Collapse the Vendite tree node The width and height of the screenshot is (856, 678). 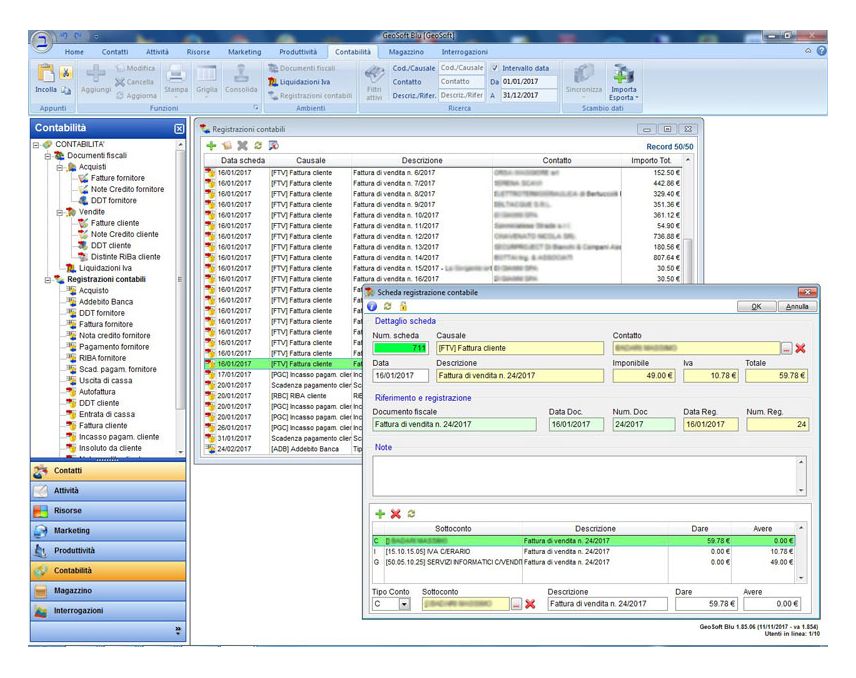click(x=60, y=212)
